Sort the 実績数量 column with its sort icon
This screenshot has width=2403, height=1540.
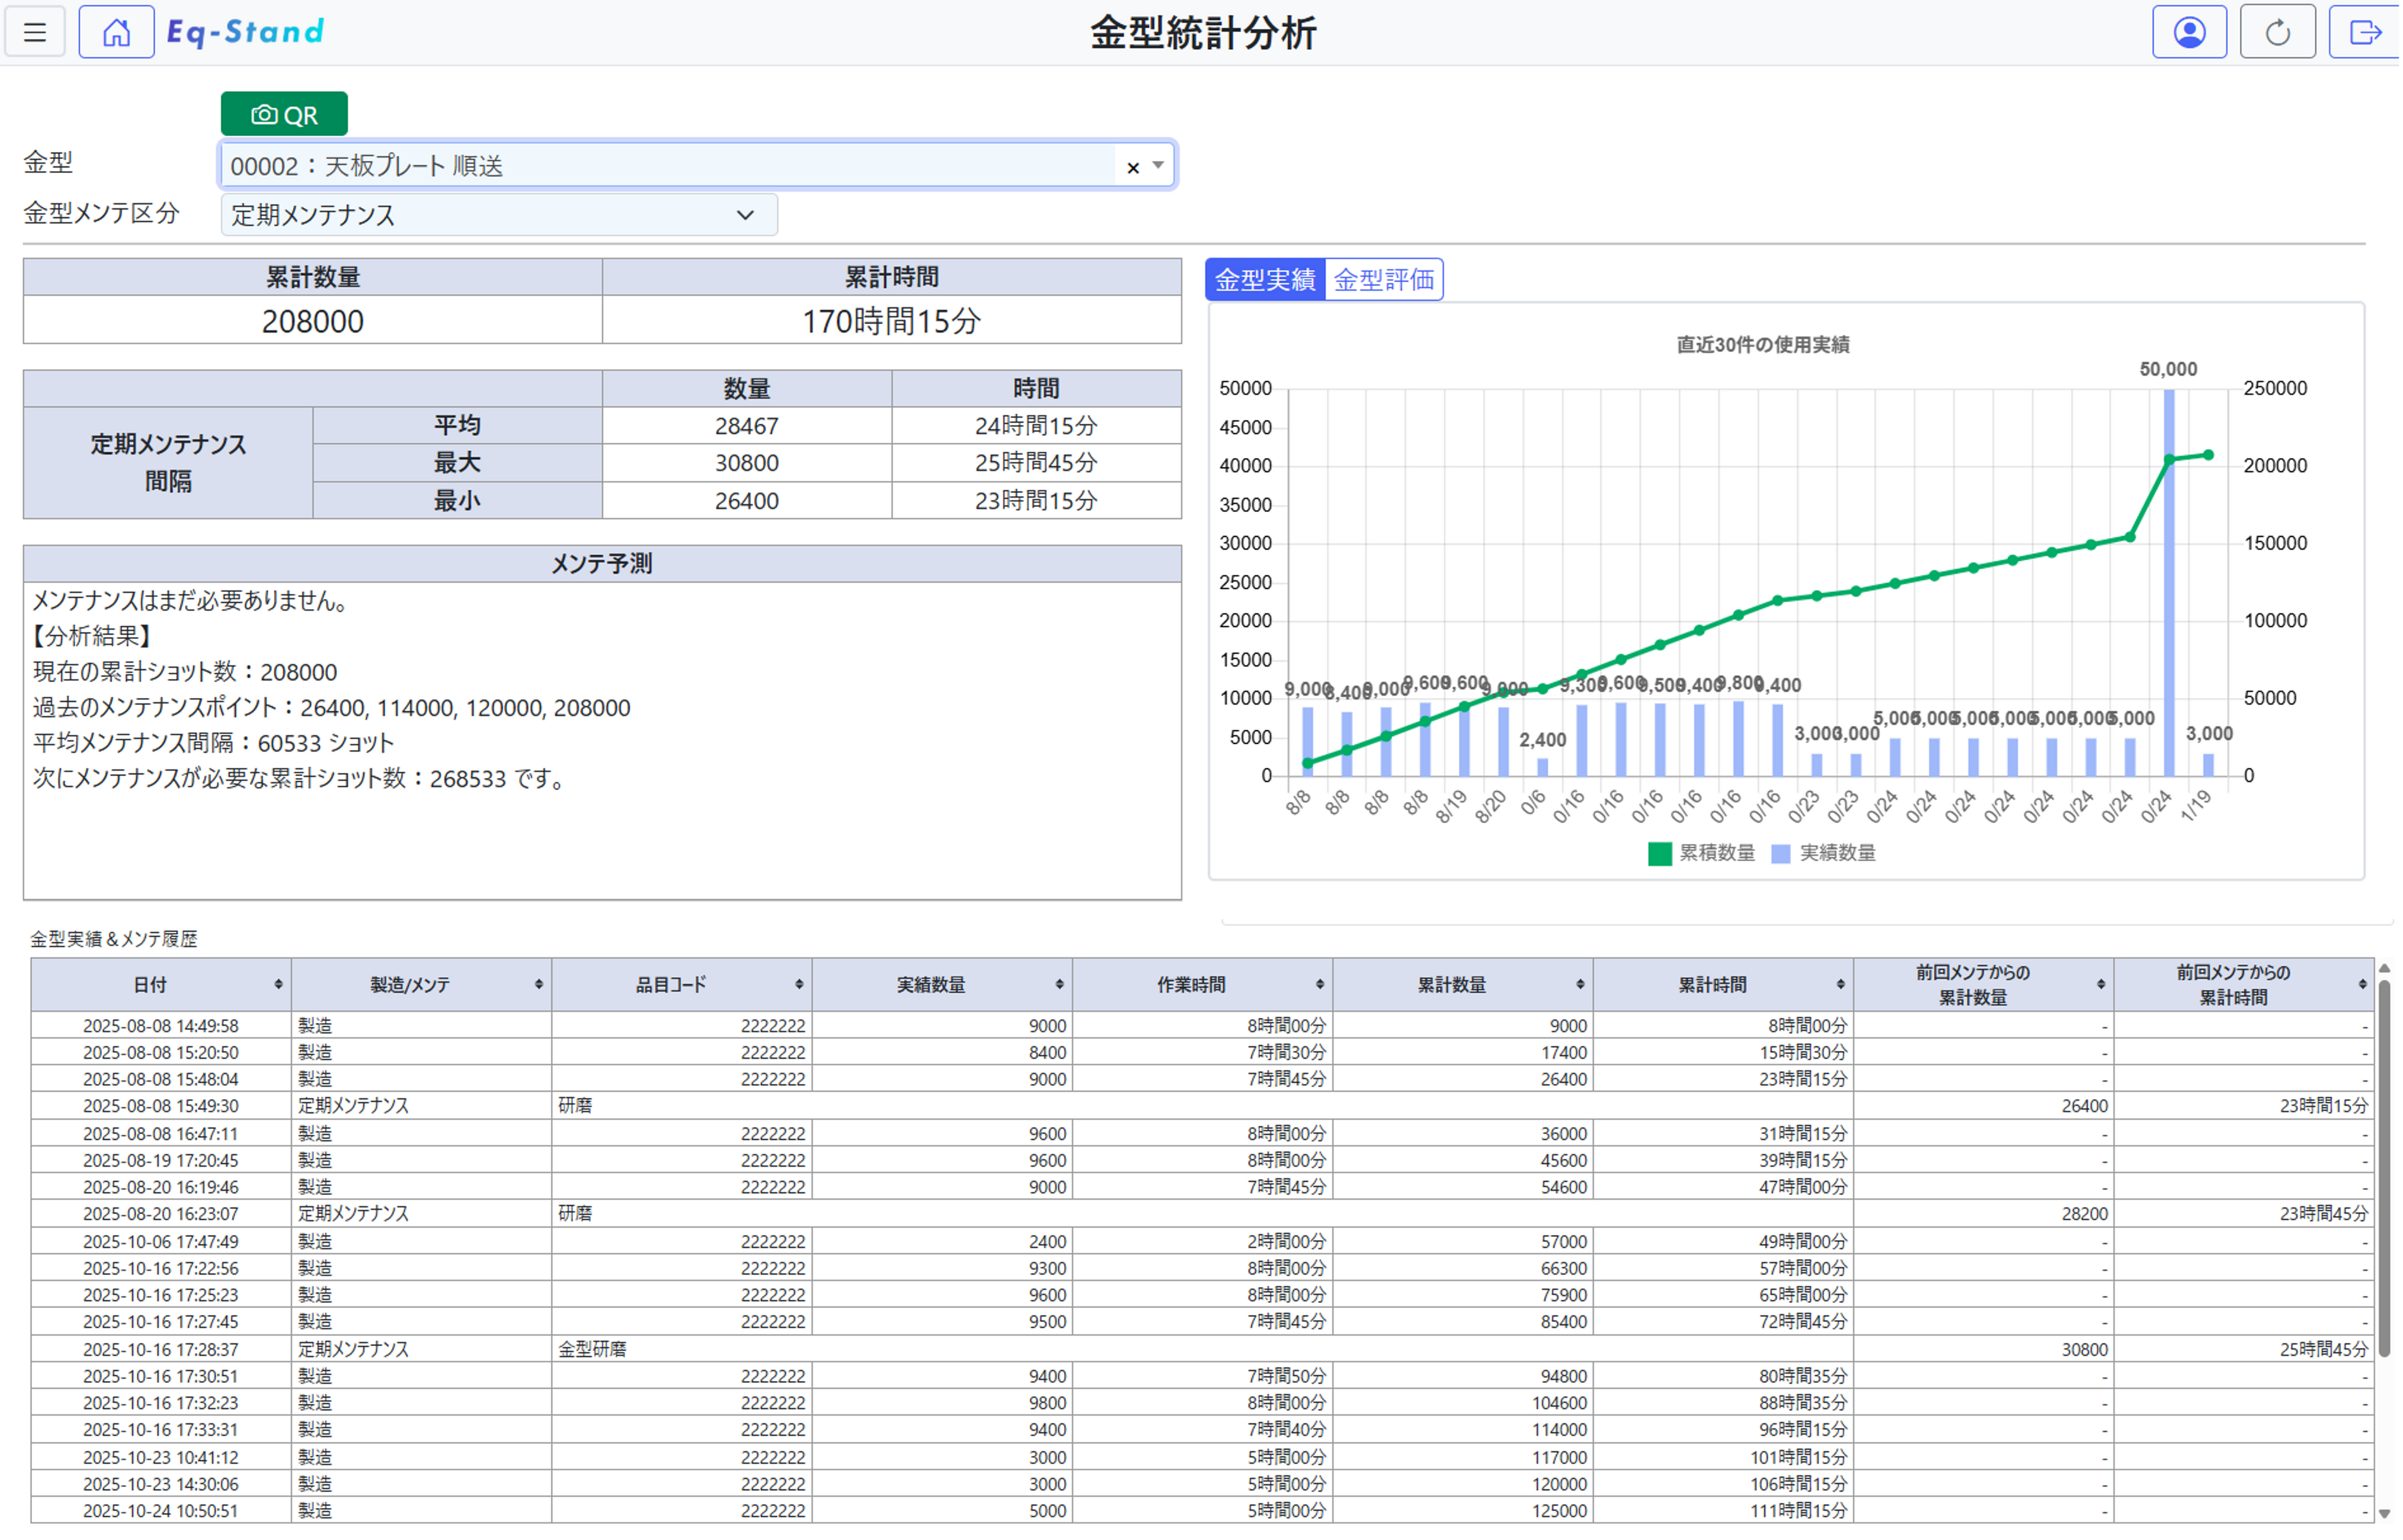pyautogui.click(x=1059, y=985)
